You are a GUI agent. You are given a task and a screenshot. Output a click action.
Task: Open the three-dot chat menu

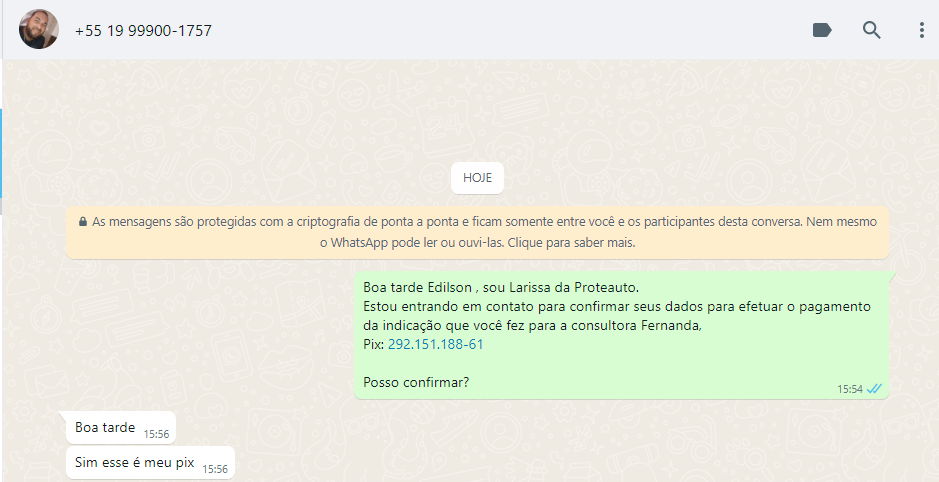(922, 30)
